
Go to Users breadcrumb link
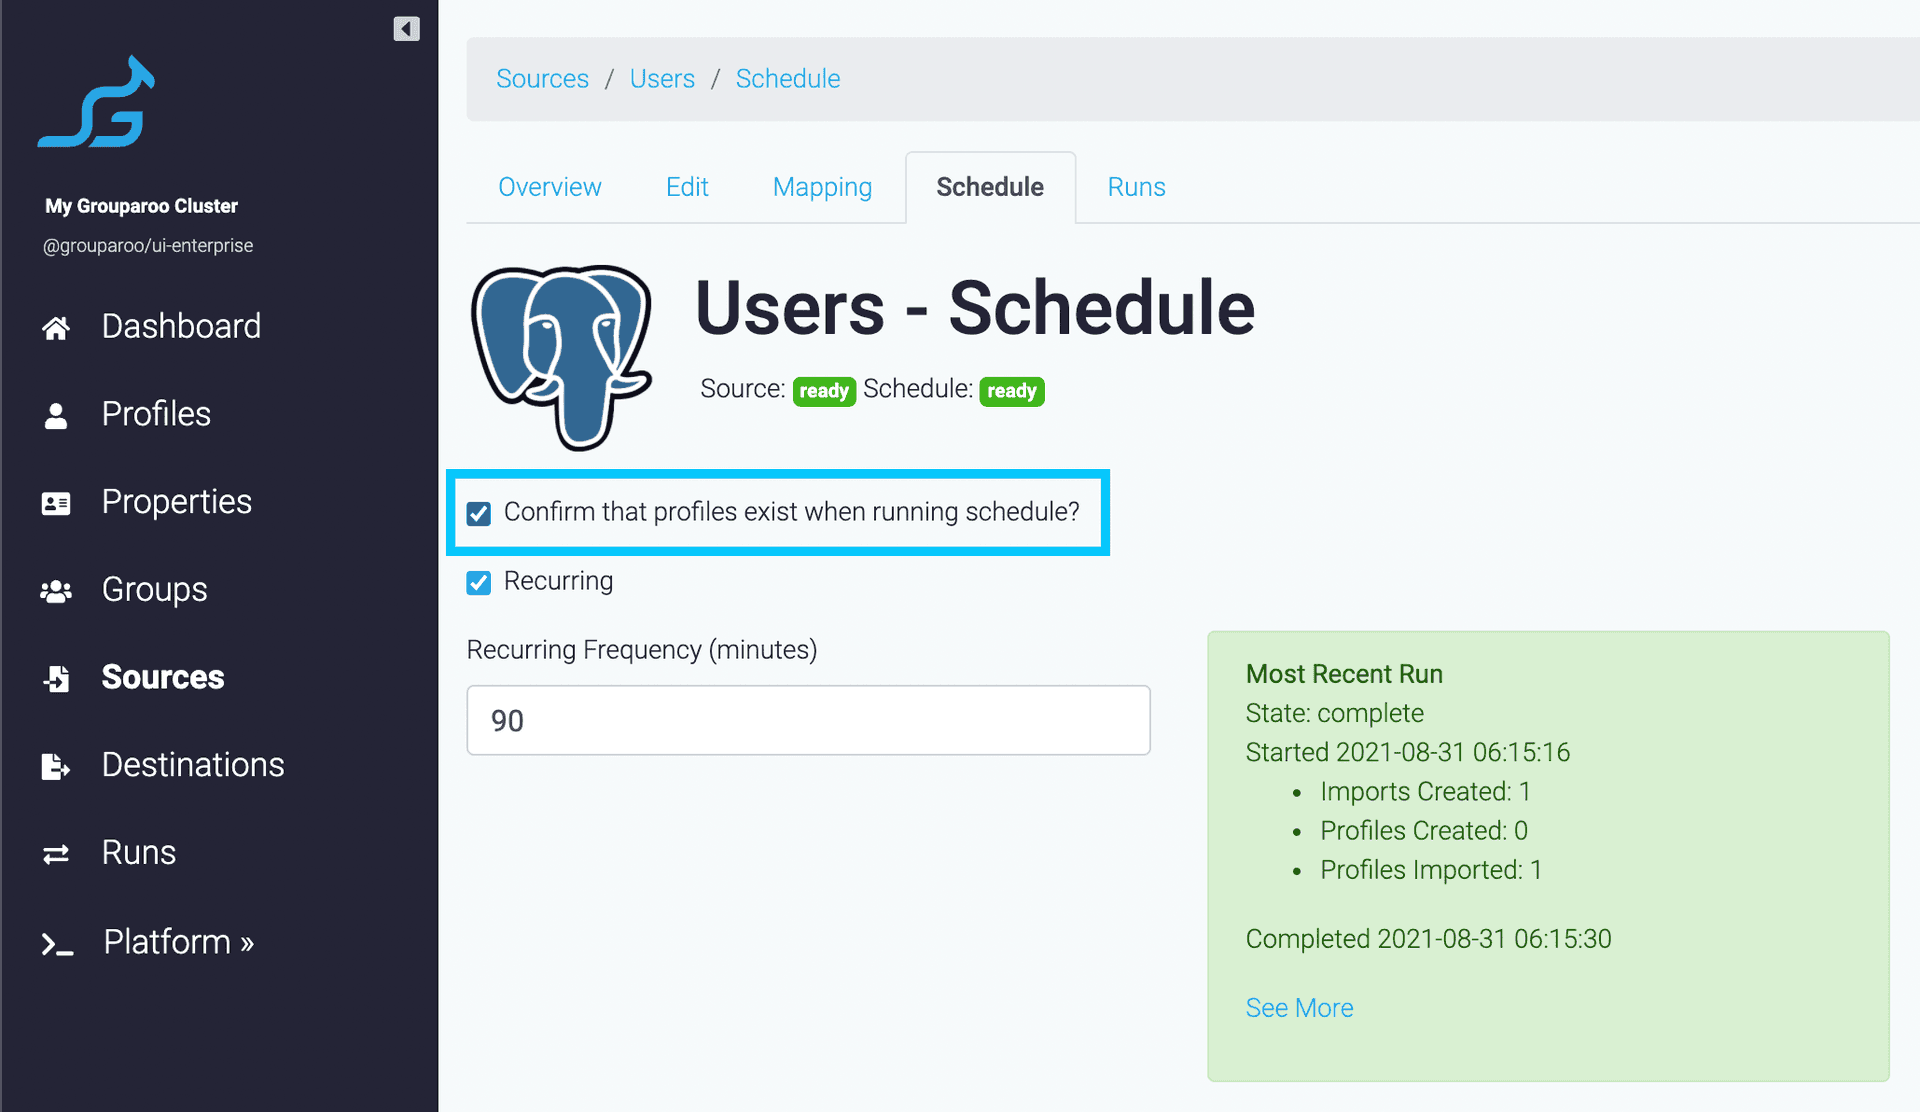[x=662, y=79]
